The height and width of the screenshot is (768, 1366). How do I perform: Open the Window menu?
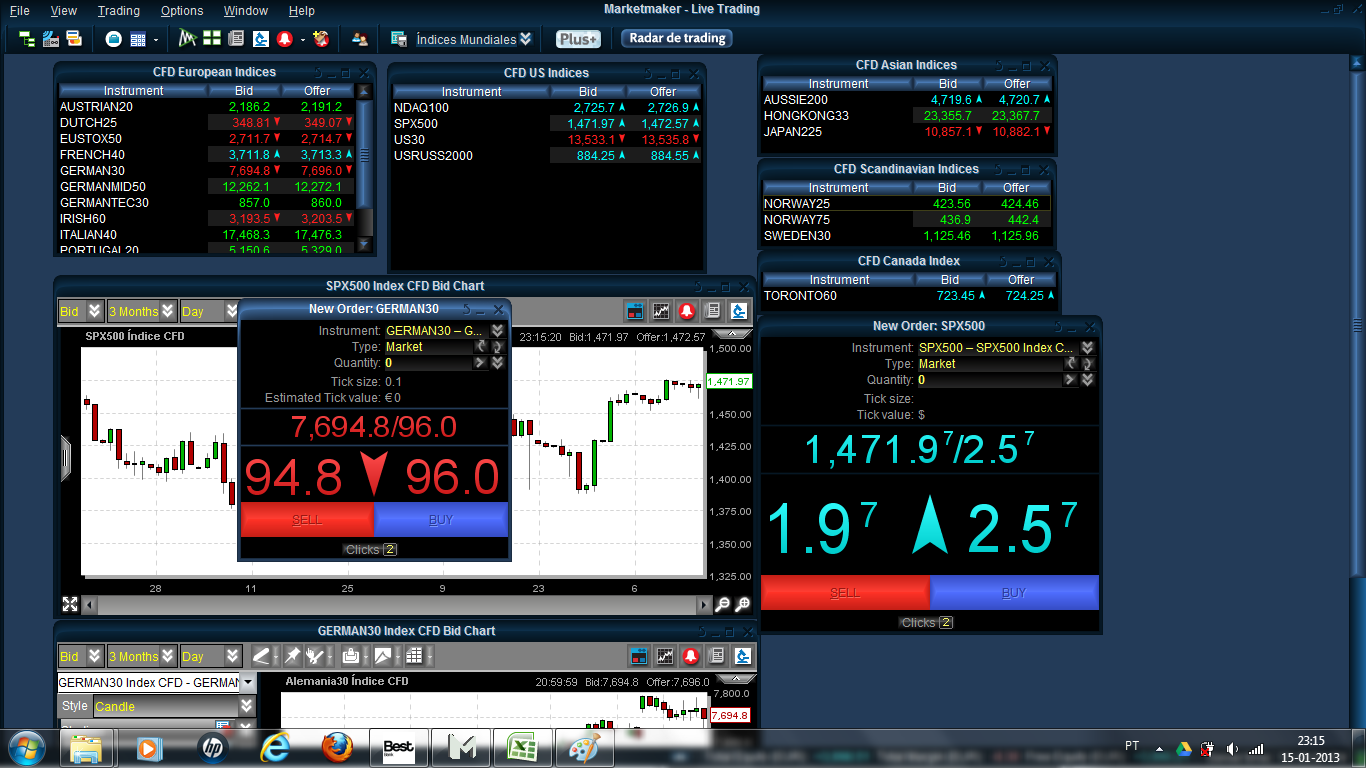(x=246, y=11)
